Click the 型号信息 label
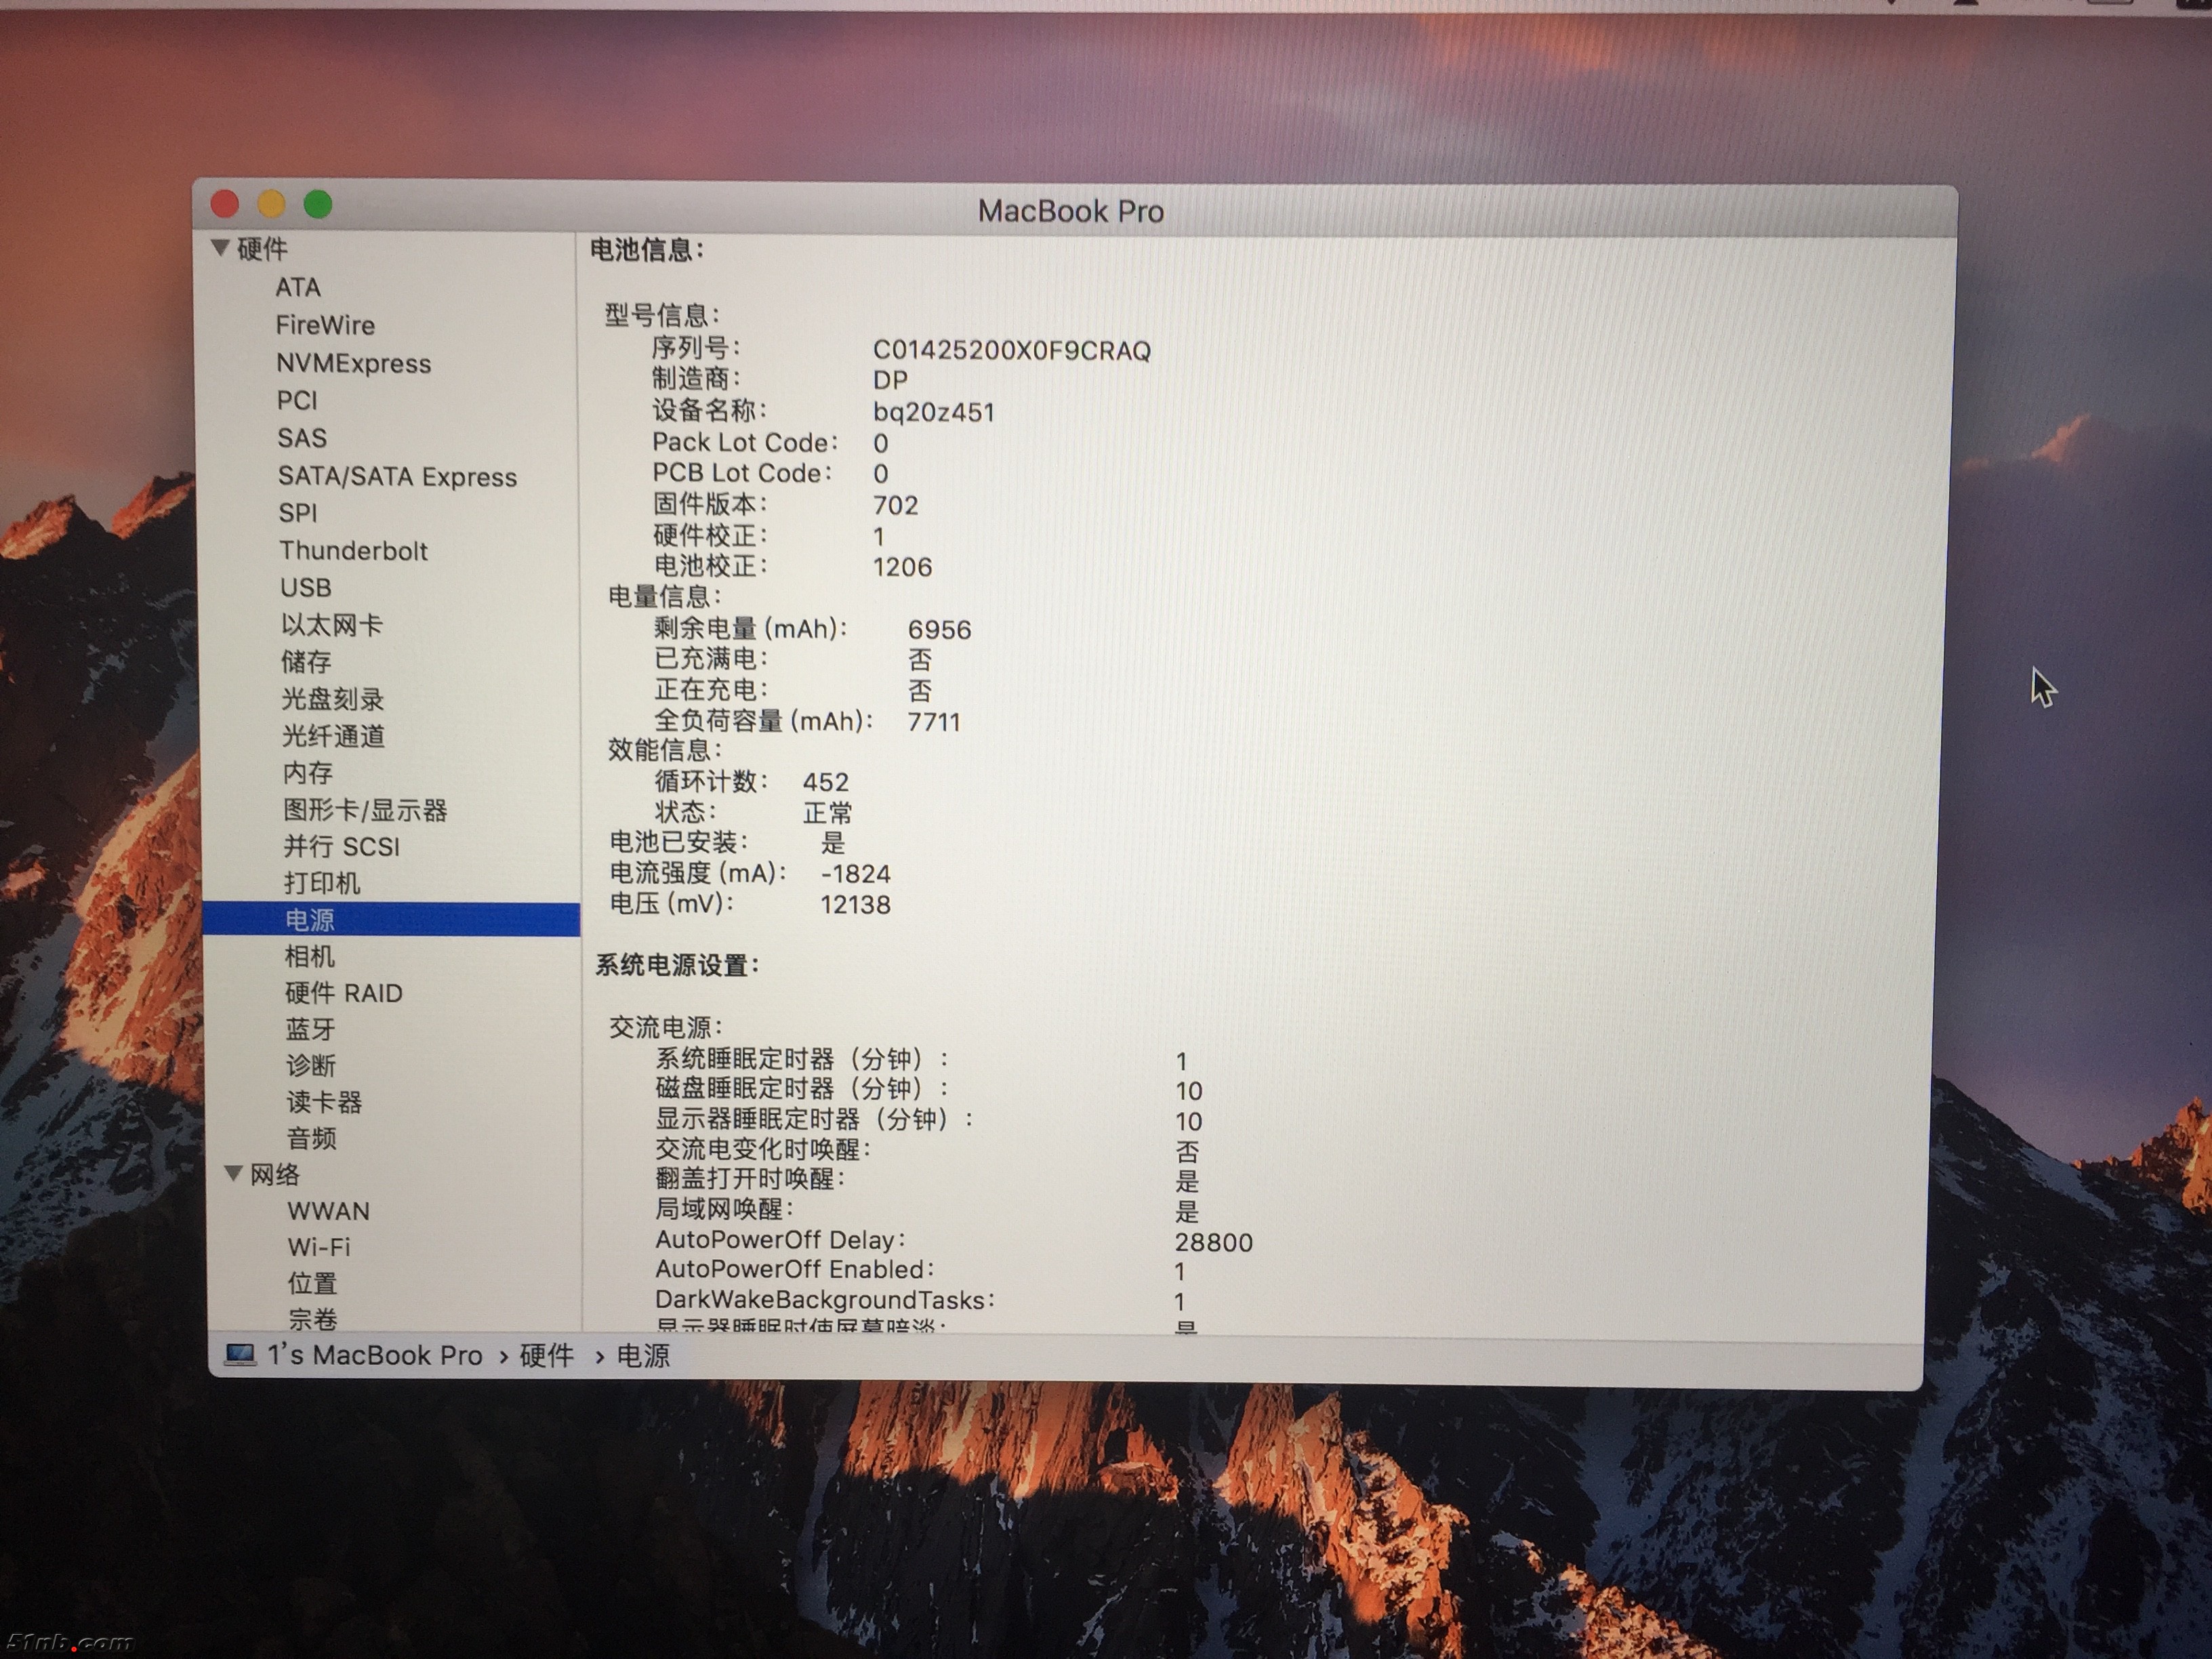Screen dimensions: 2212x1659 point(662,315)
